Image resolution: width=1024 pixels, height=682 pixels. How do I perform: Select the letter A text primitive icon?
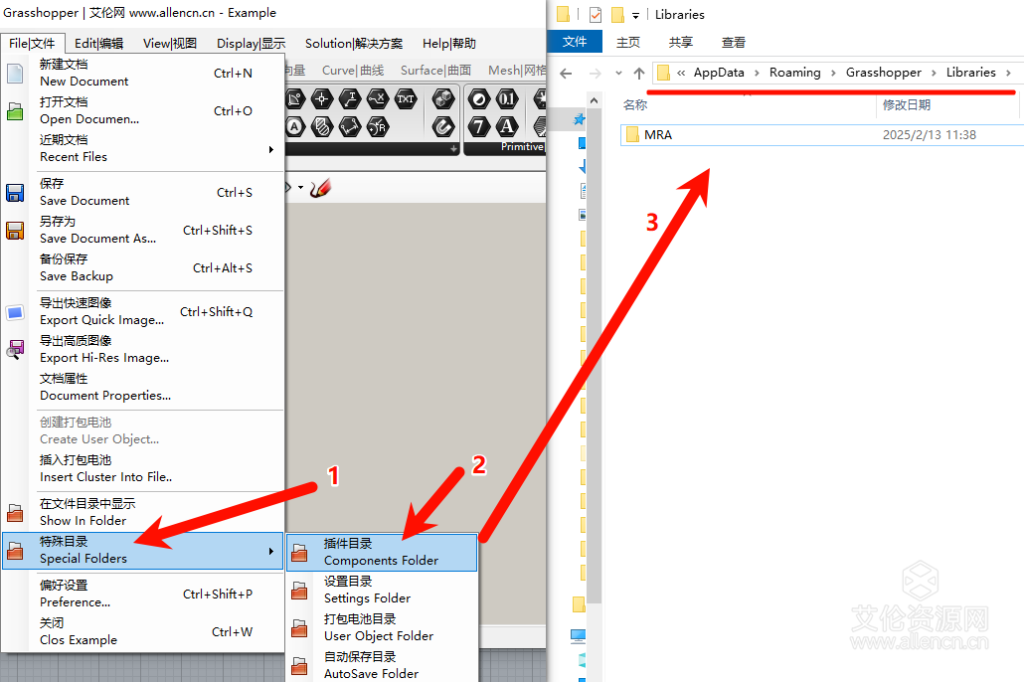[x=507, y=126]
